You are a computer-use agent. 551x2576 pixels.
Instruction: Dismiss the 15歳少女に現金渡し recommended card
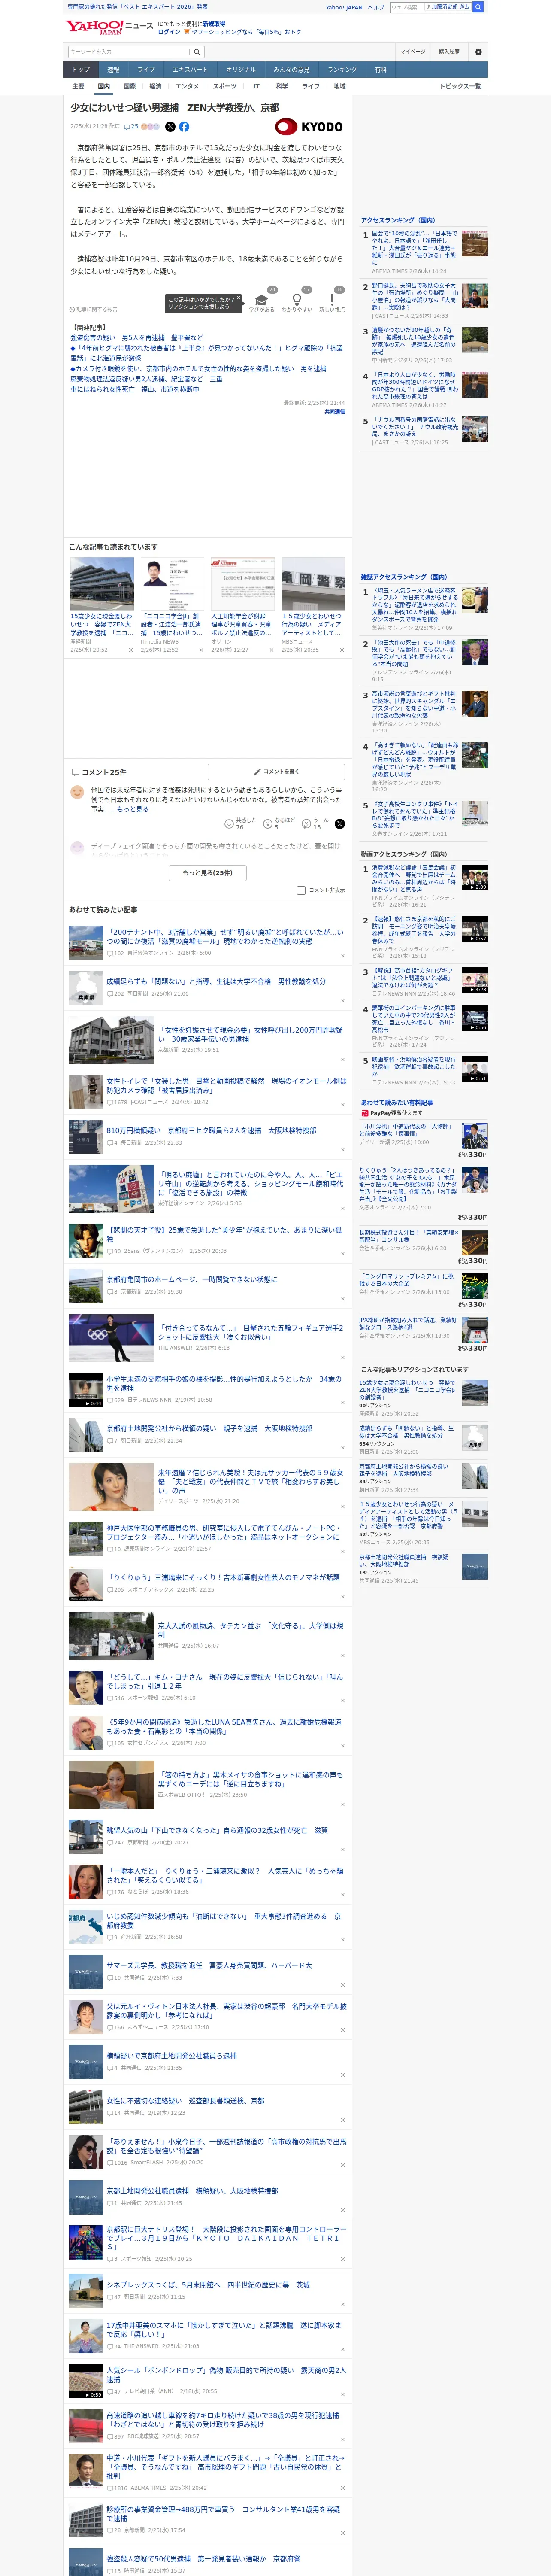(x=130, y=650)
